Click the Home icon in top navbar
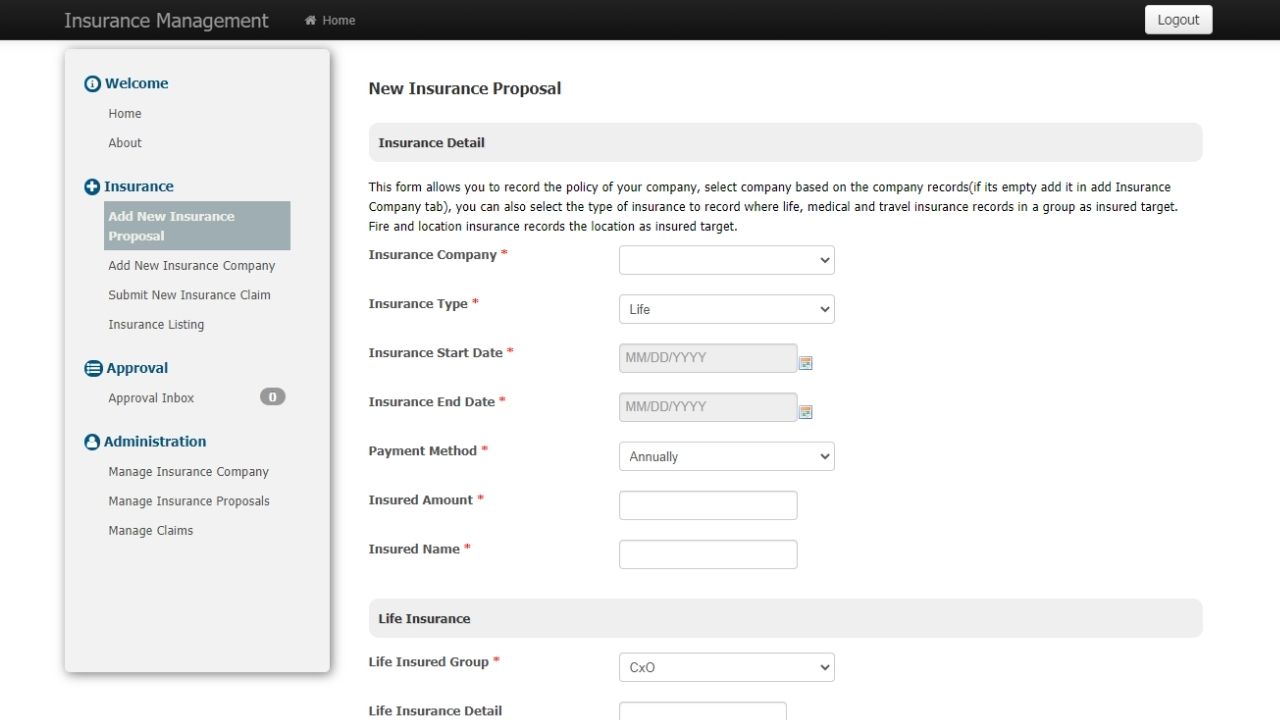The height and width of the screenshot is (720, 1280). coord(311,20)
